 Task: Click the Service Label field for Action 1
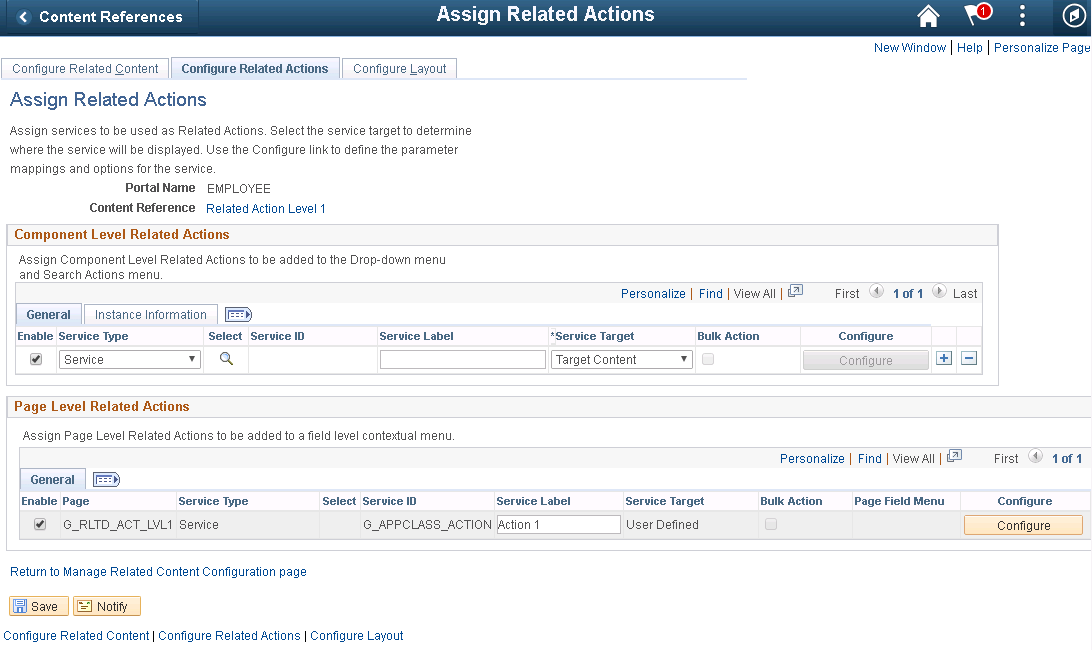[558, 525]
